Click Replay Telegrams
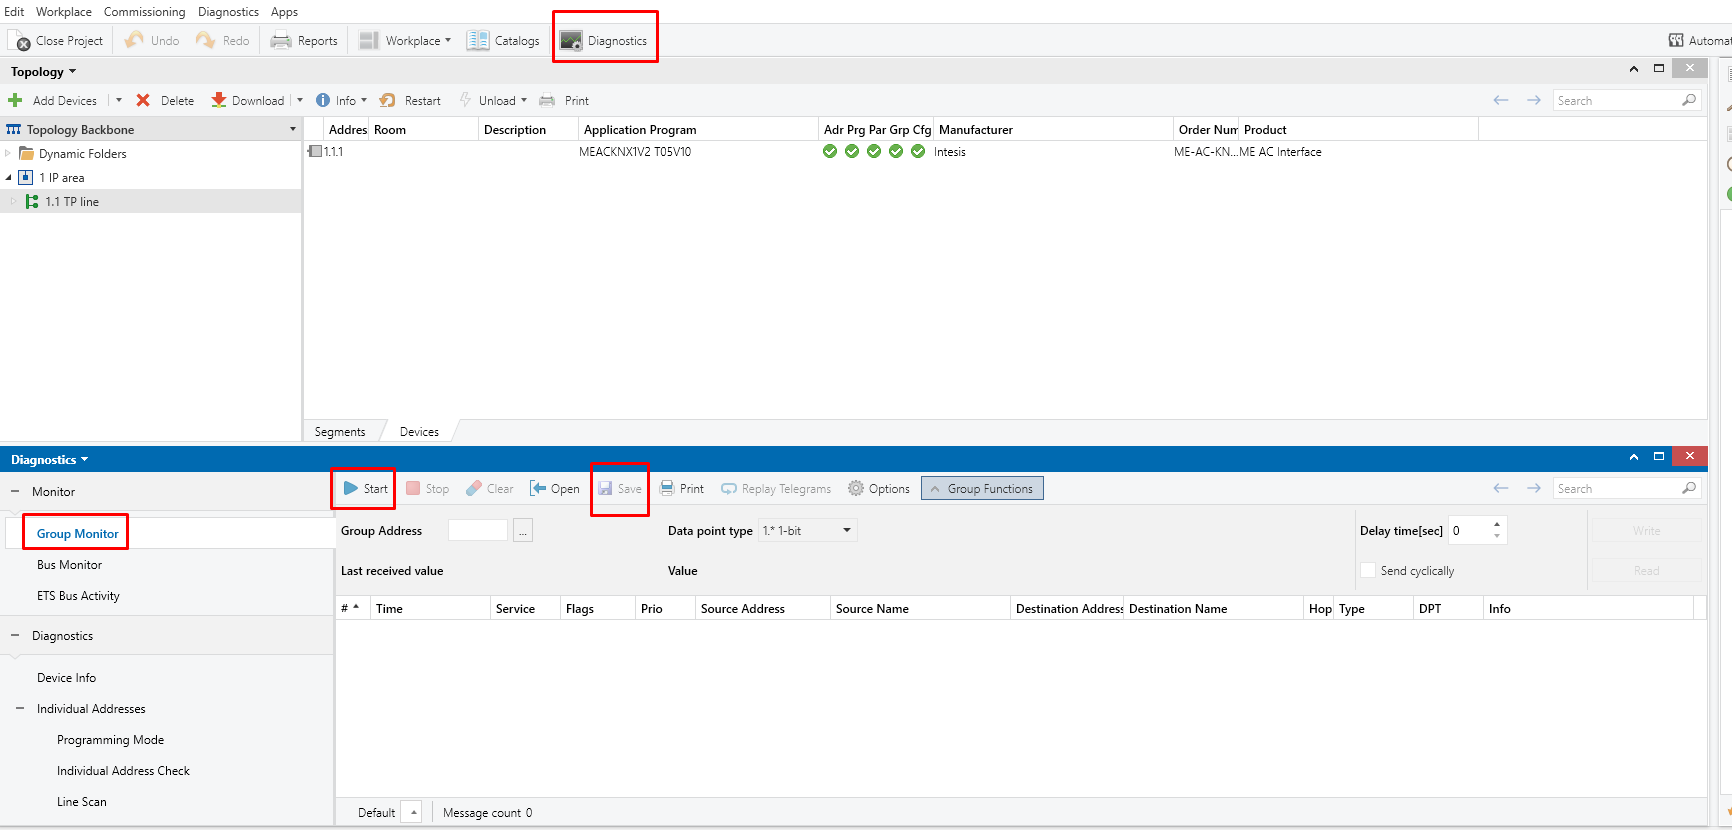 [776, 489]
